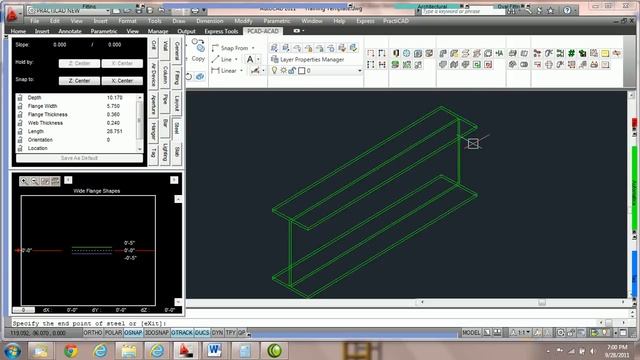
Task: Click the layer lightbulb on/off icon
Action: click(274, 71)
